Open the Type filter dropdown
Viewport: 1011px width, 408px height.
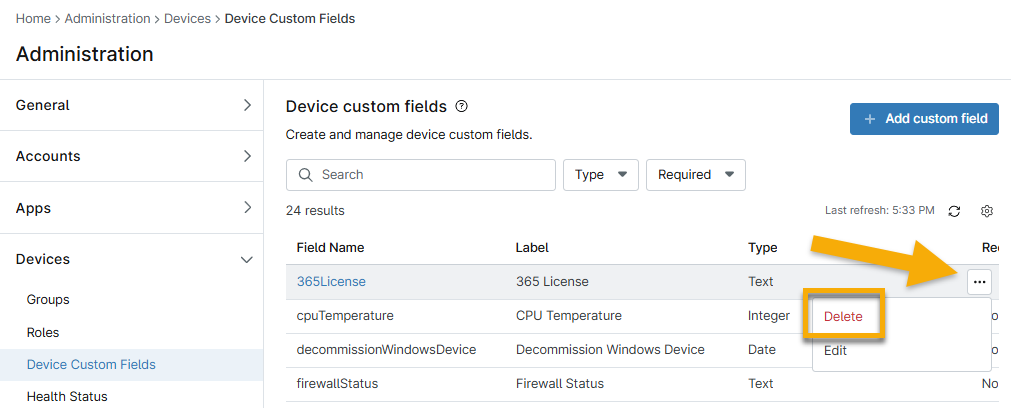[x=601, y=175]
